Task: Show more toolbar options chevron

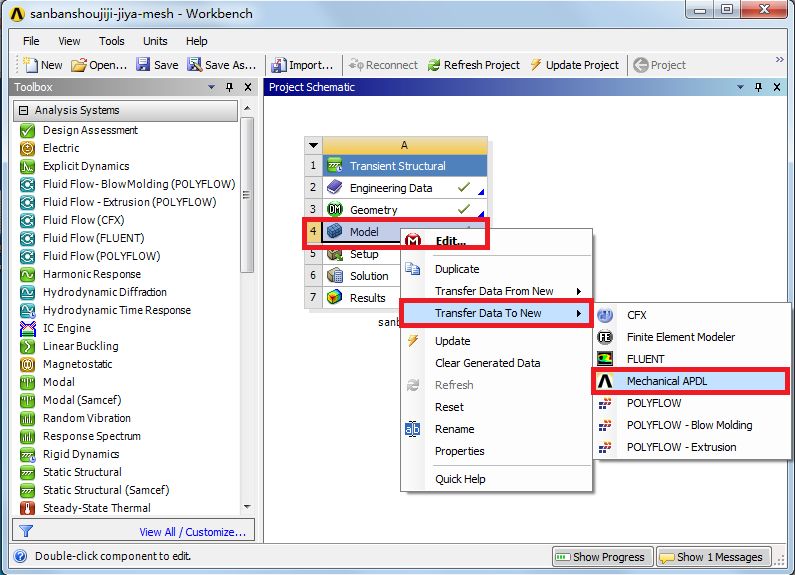Action: pos(780,60)
